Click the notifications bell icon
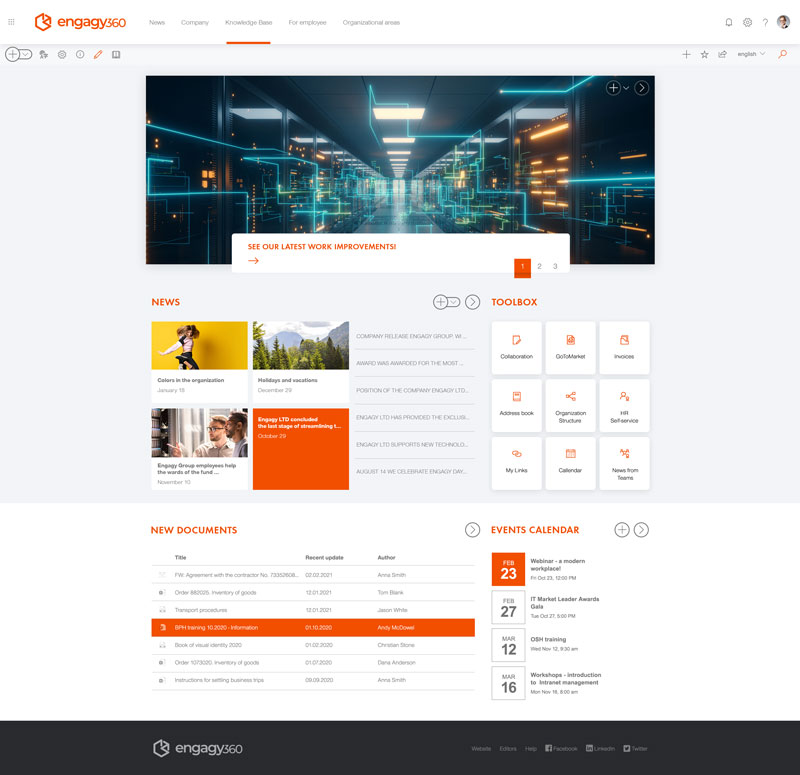 pyautogui.click(x=728, y=22)
